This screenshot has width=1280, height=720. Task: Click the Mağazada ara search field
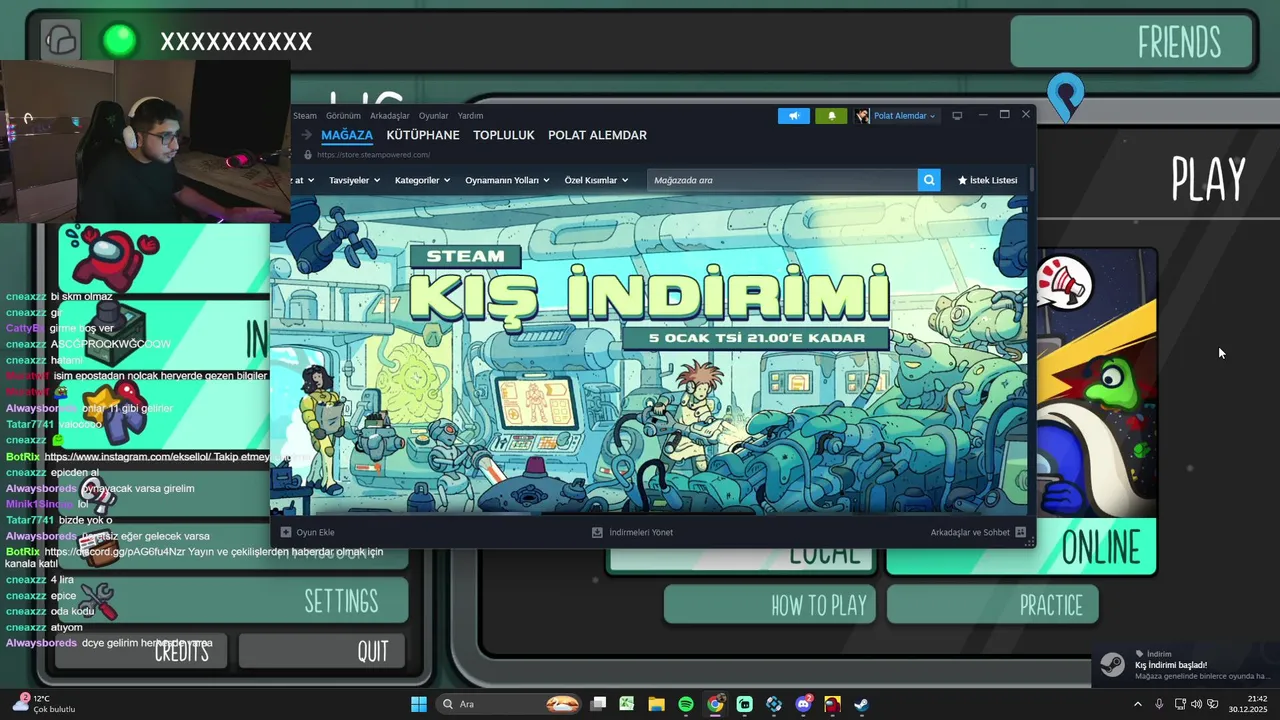[x=782, y=180]
